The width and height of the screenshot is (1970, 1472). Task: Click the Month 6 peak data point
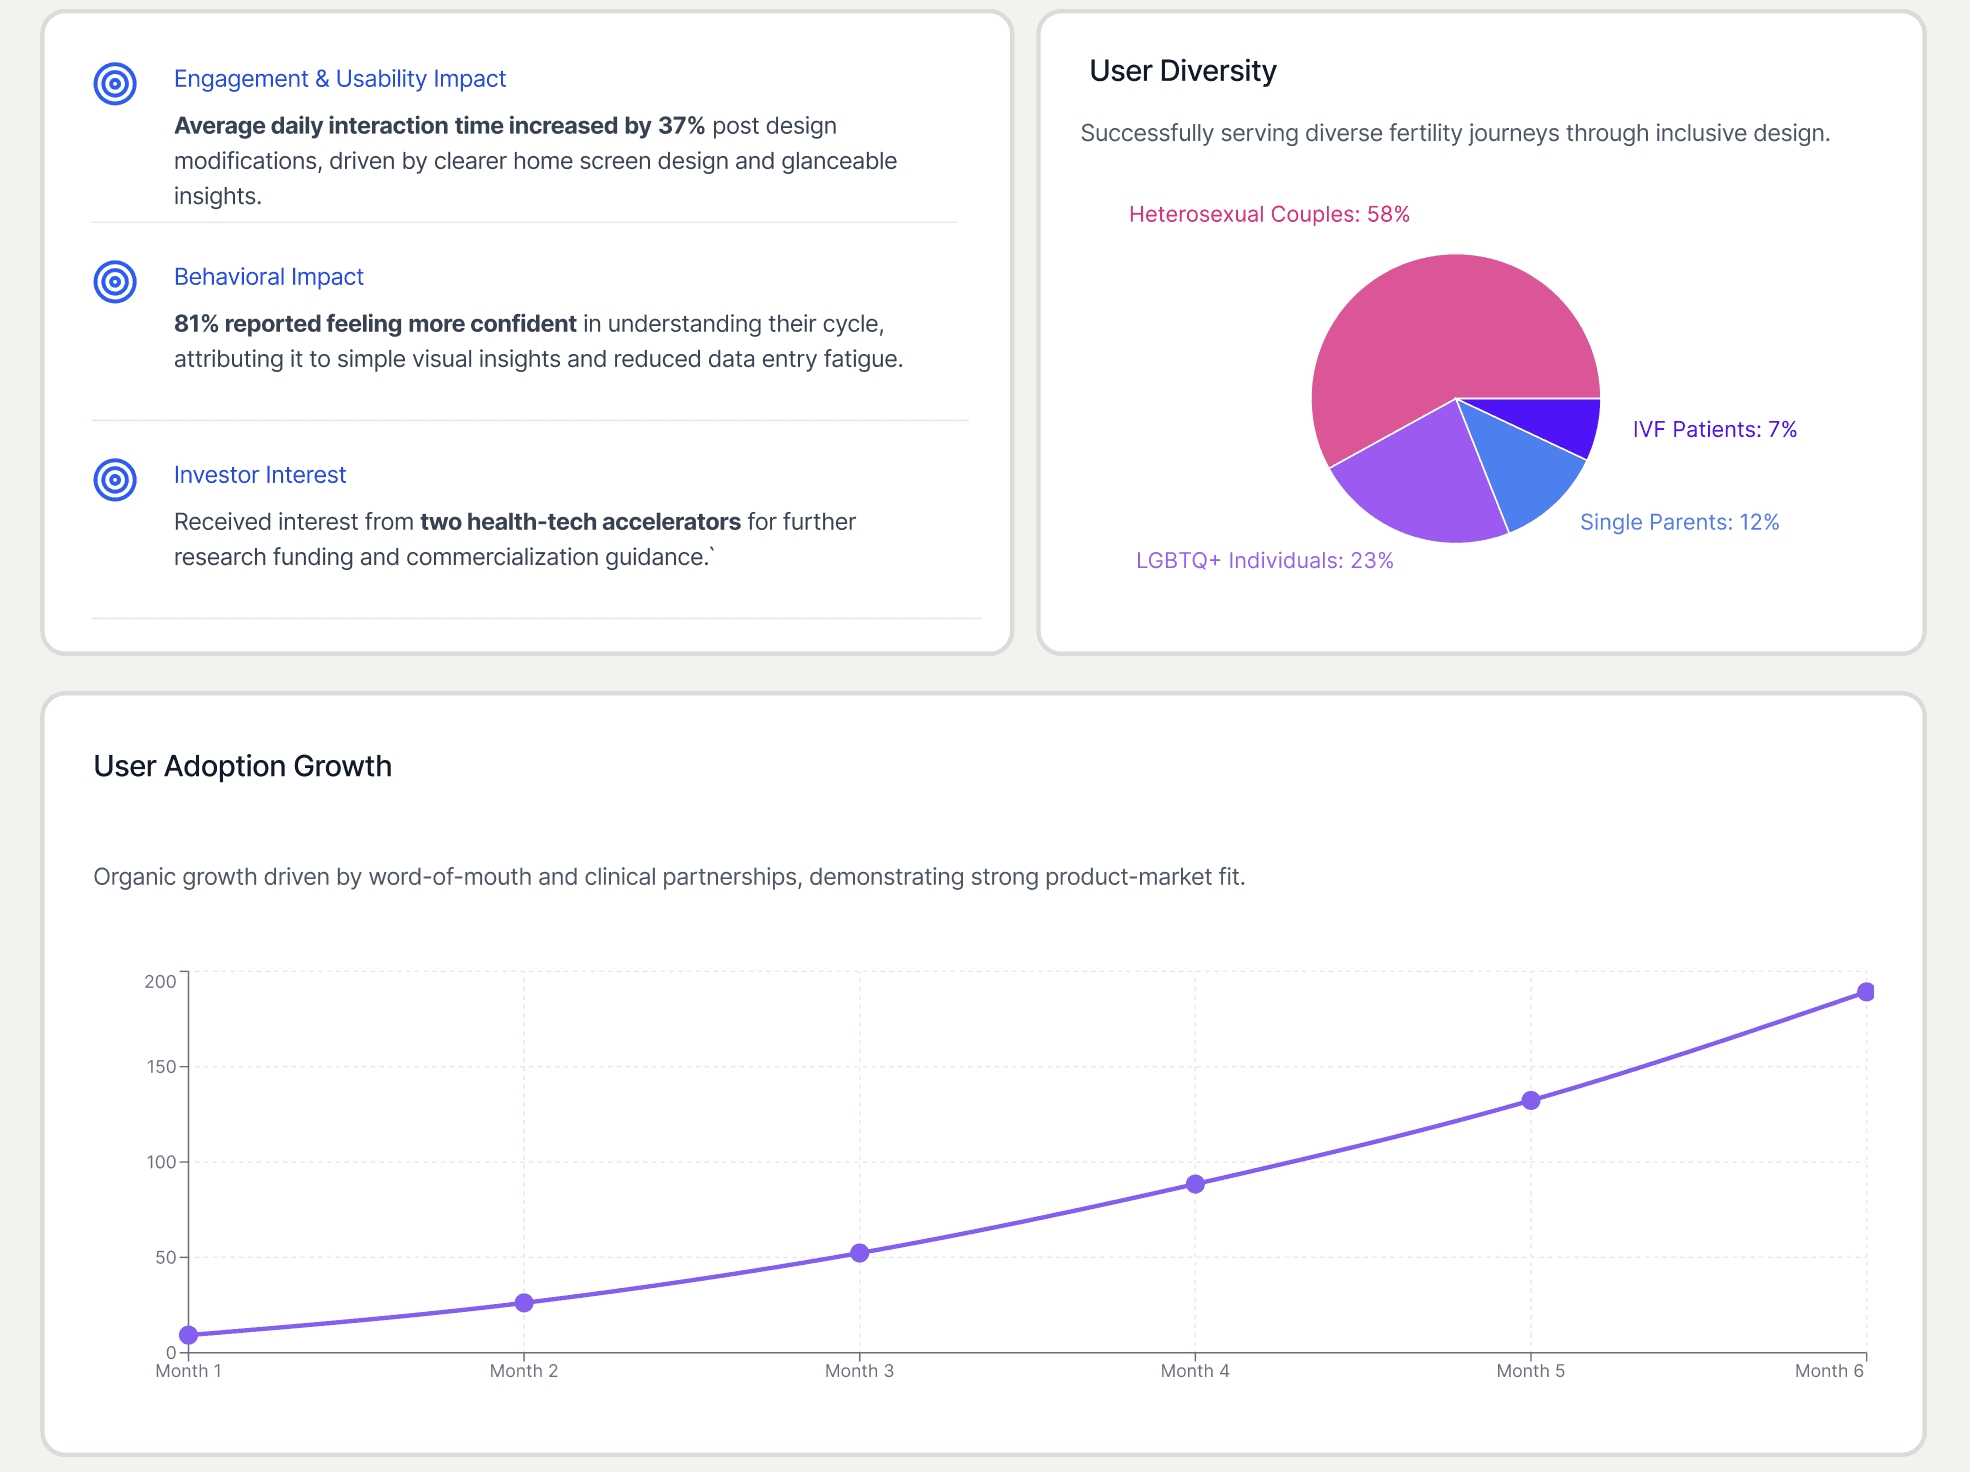[x=1865, y=992]
